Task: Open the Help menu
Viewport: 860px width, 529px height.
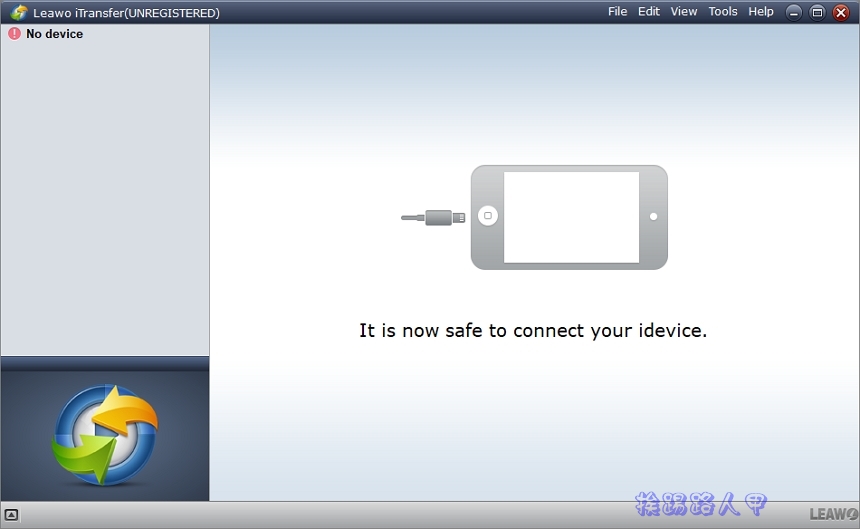Action: pyautogui.click(x=761, y=12)
